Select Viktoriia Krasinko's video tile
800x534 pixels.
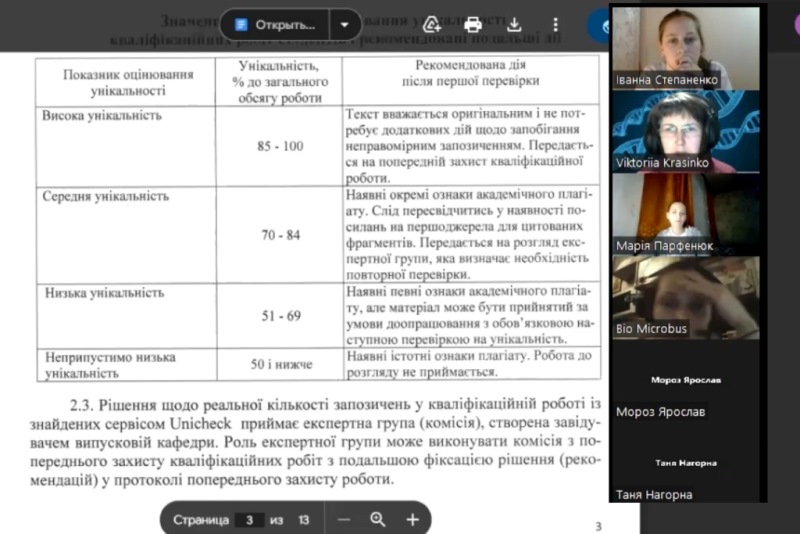click(x=686, y=132)
